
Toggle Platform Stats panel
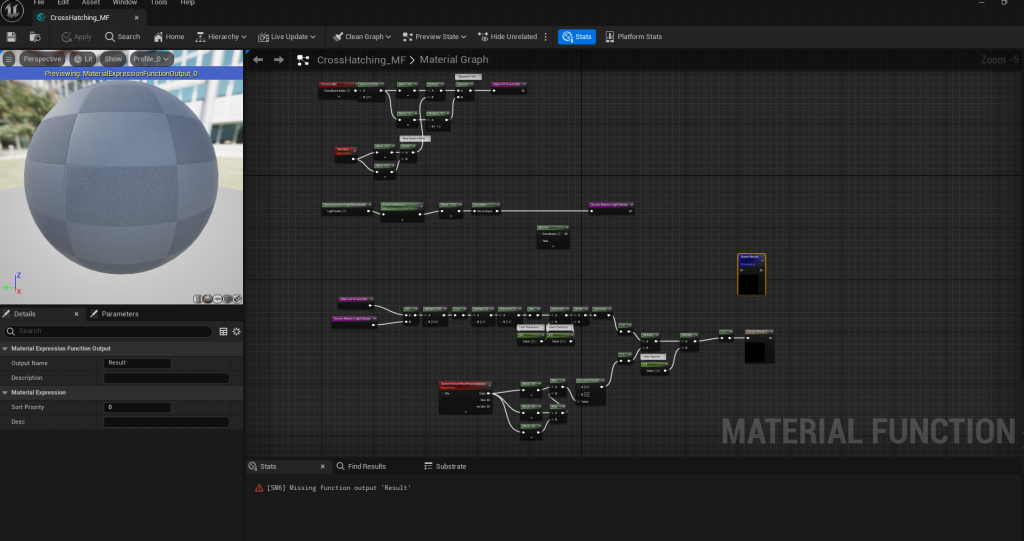pyautogui.click(x=633, y=37)
